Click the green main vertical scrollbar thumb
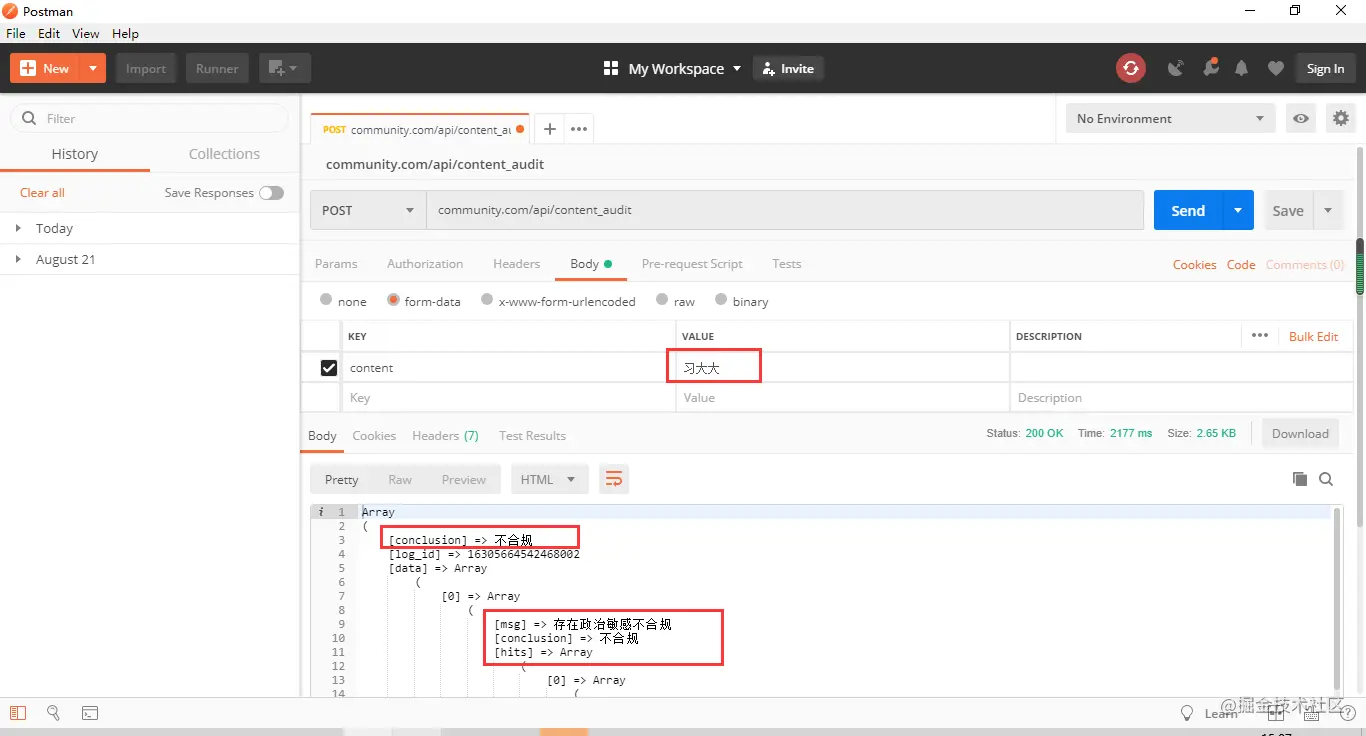1366x736 pixels. pyautogui.click(x=1360, y=266)
